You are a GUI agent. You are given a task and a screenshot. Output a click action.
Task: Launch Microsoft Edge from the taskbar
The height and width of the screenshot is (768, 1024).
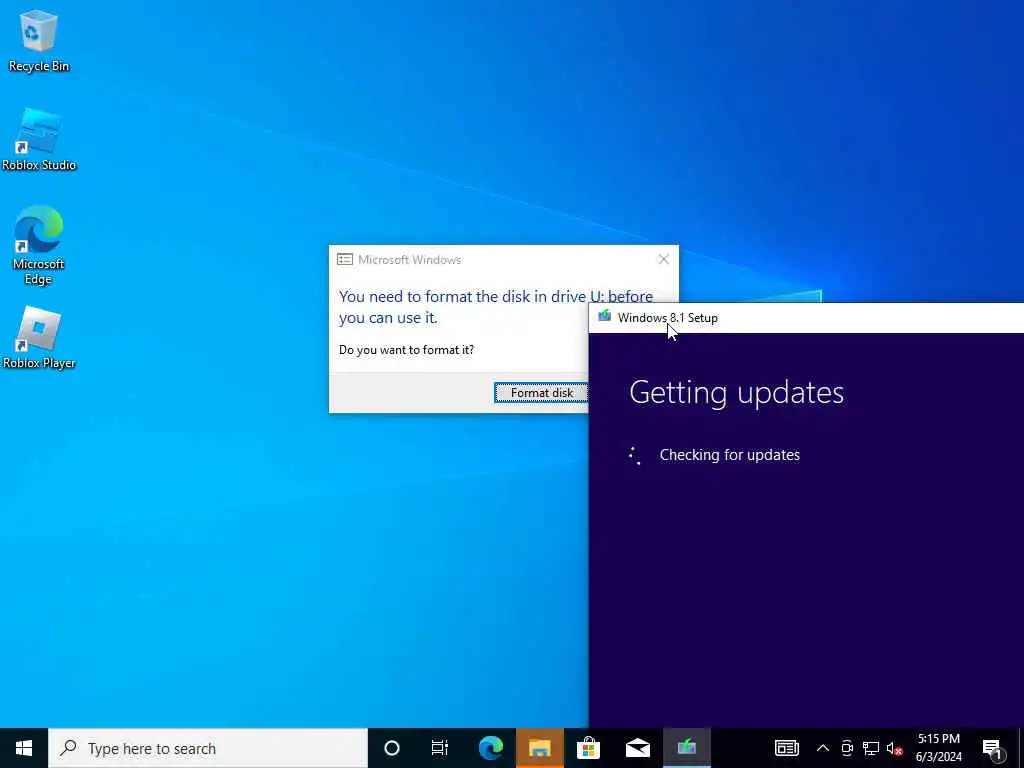click(490, 748)
